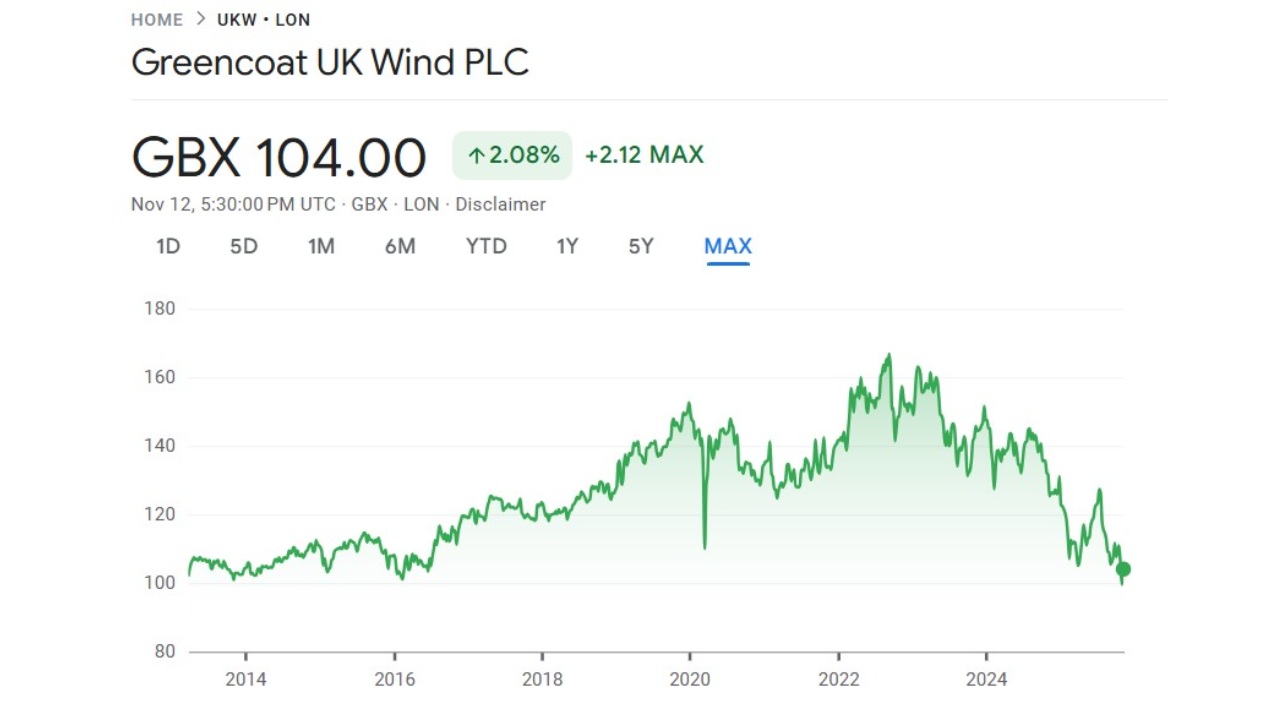1280x720 pixels.
Task: Switch to the 5D chart range
Action: click(x=242, y=246)
